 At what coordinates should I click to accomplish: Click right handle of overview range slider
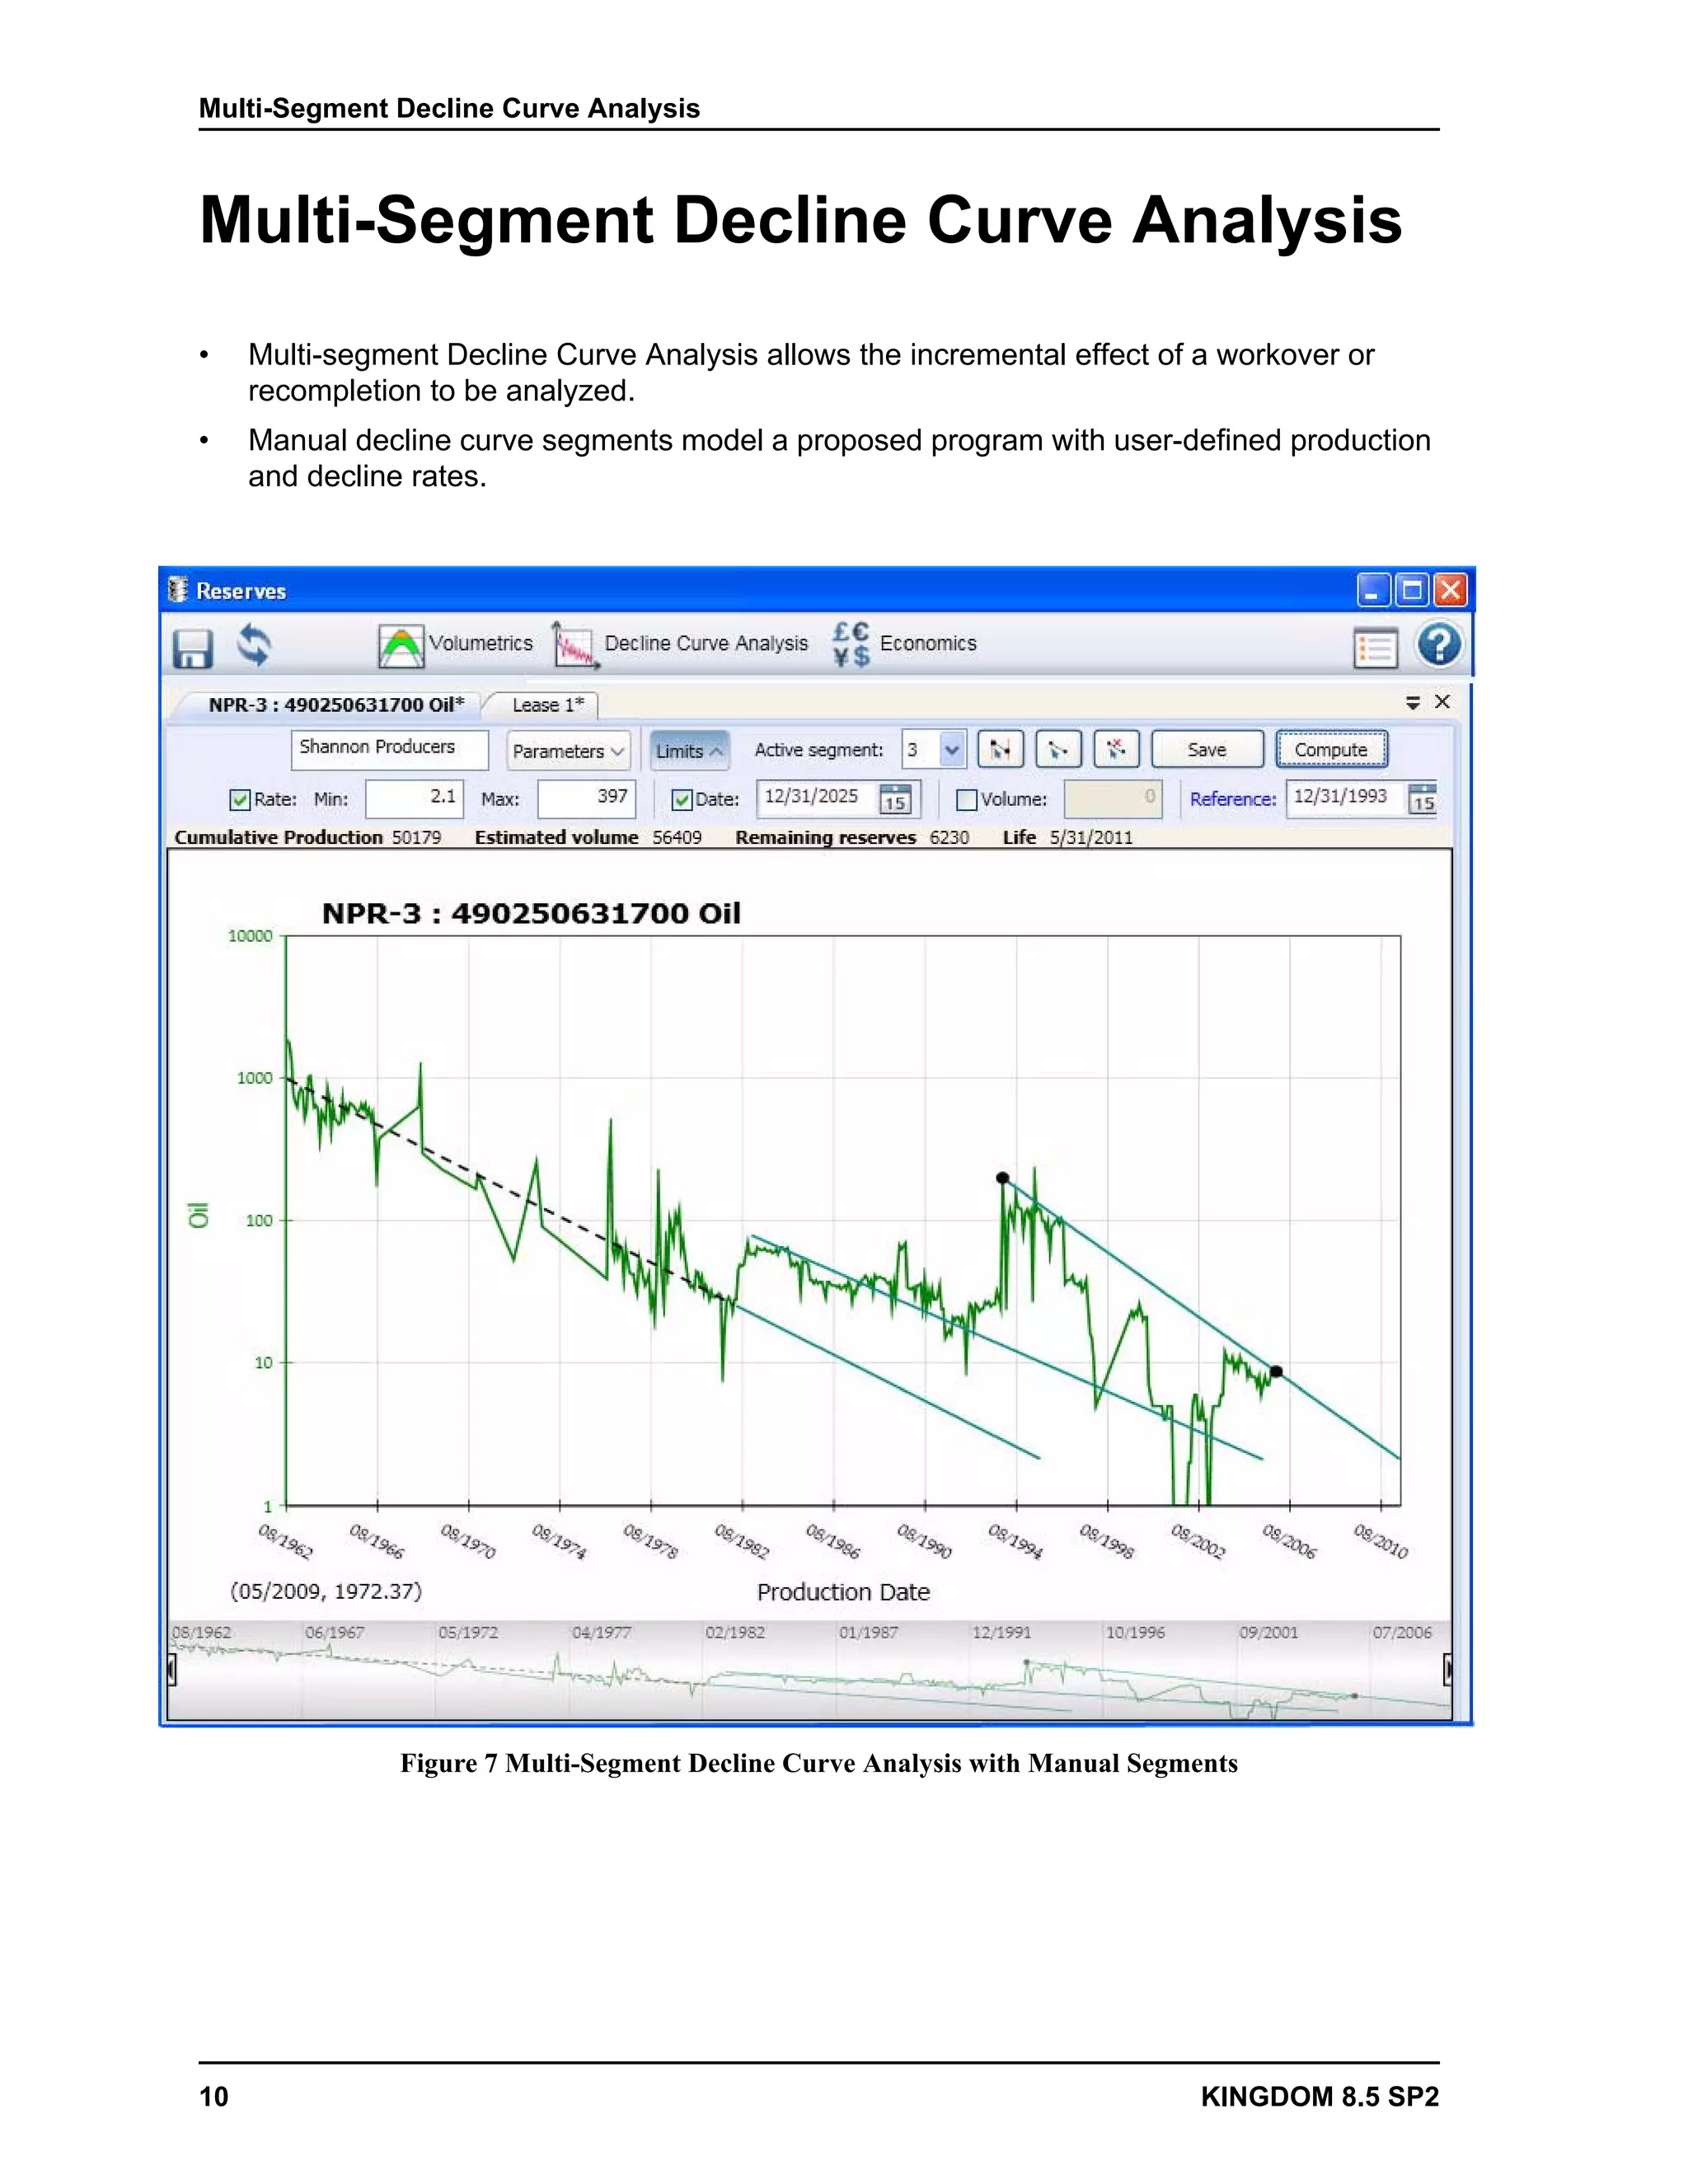1447,1669
